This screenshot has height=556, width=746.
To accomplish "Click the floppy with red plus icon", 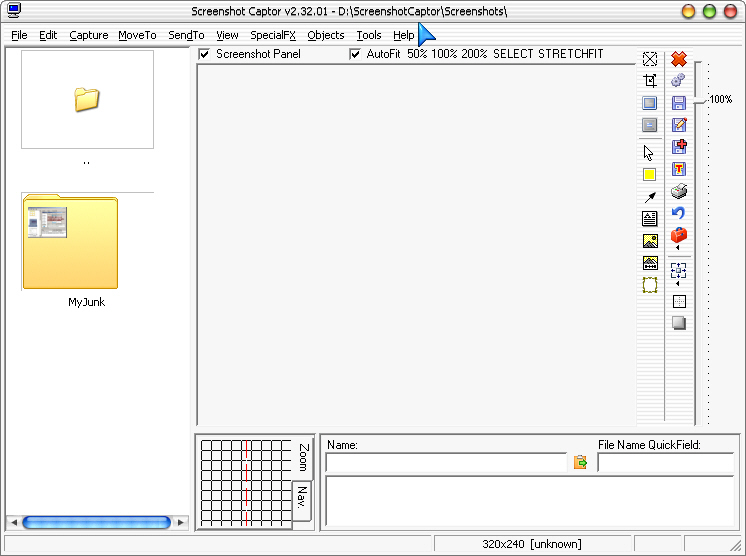I will (679, 146).
